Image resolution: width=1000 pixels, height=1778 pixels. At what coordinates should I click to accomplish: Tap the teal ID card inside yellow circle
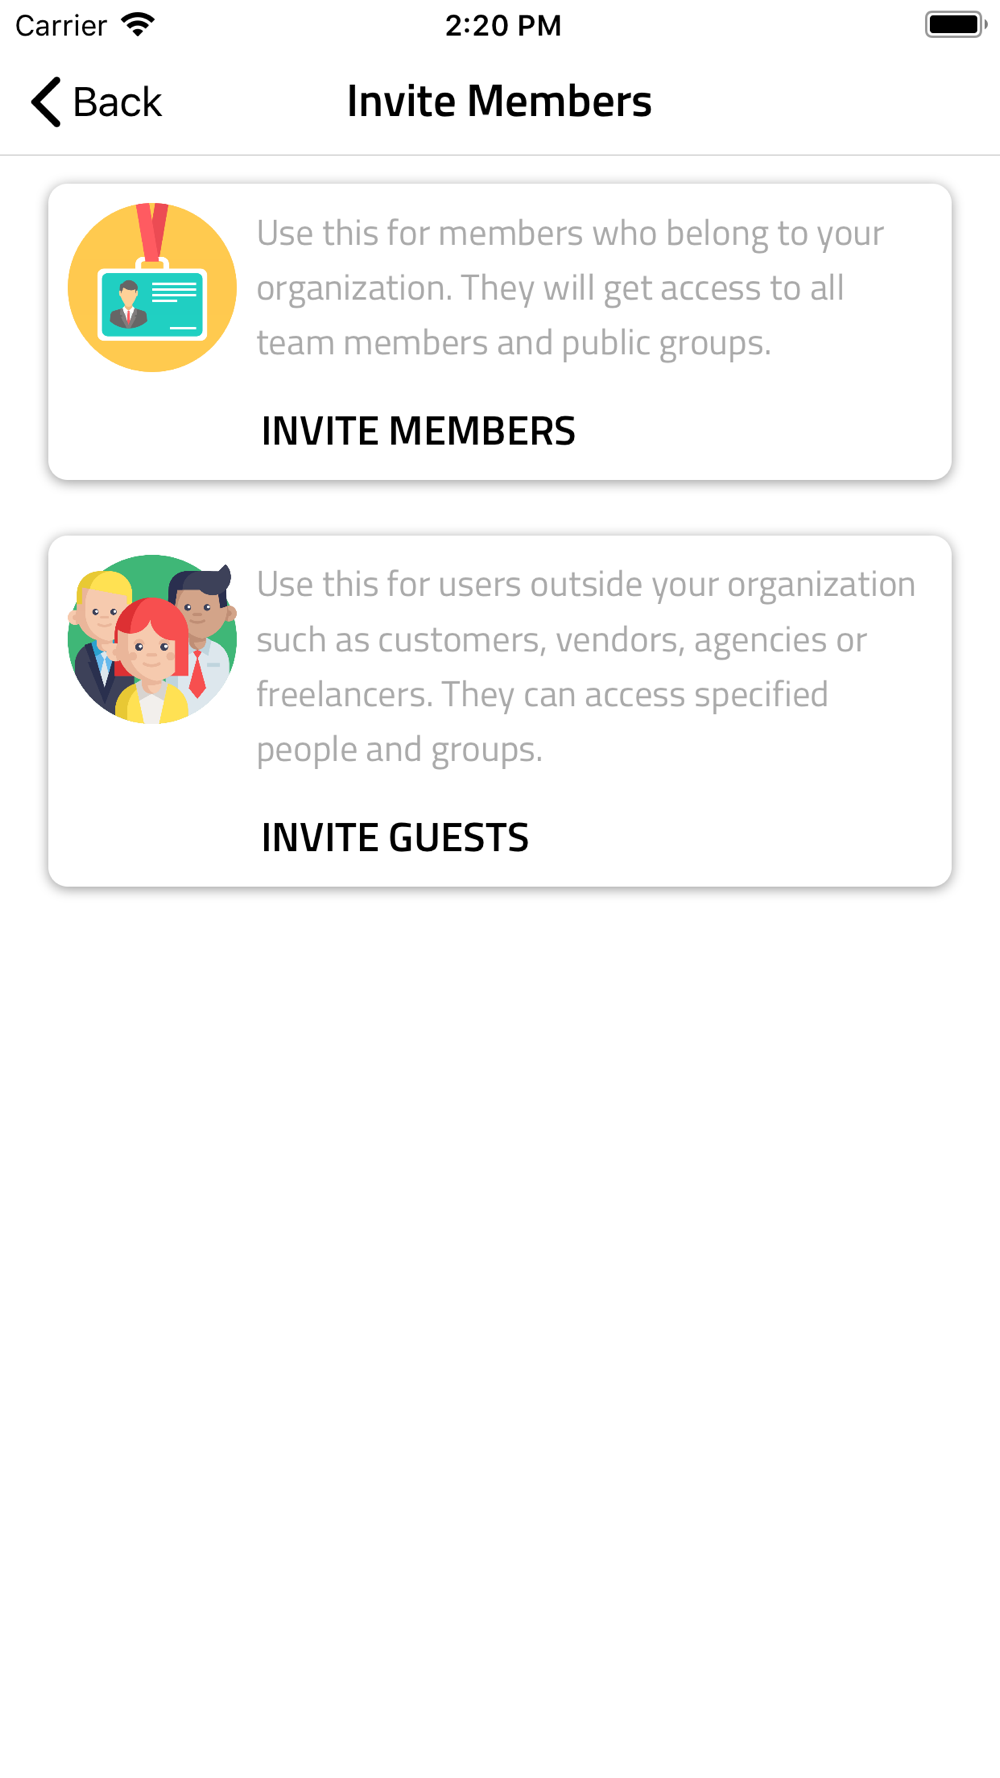152,304
